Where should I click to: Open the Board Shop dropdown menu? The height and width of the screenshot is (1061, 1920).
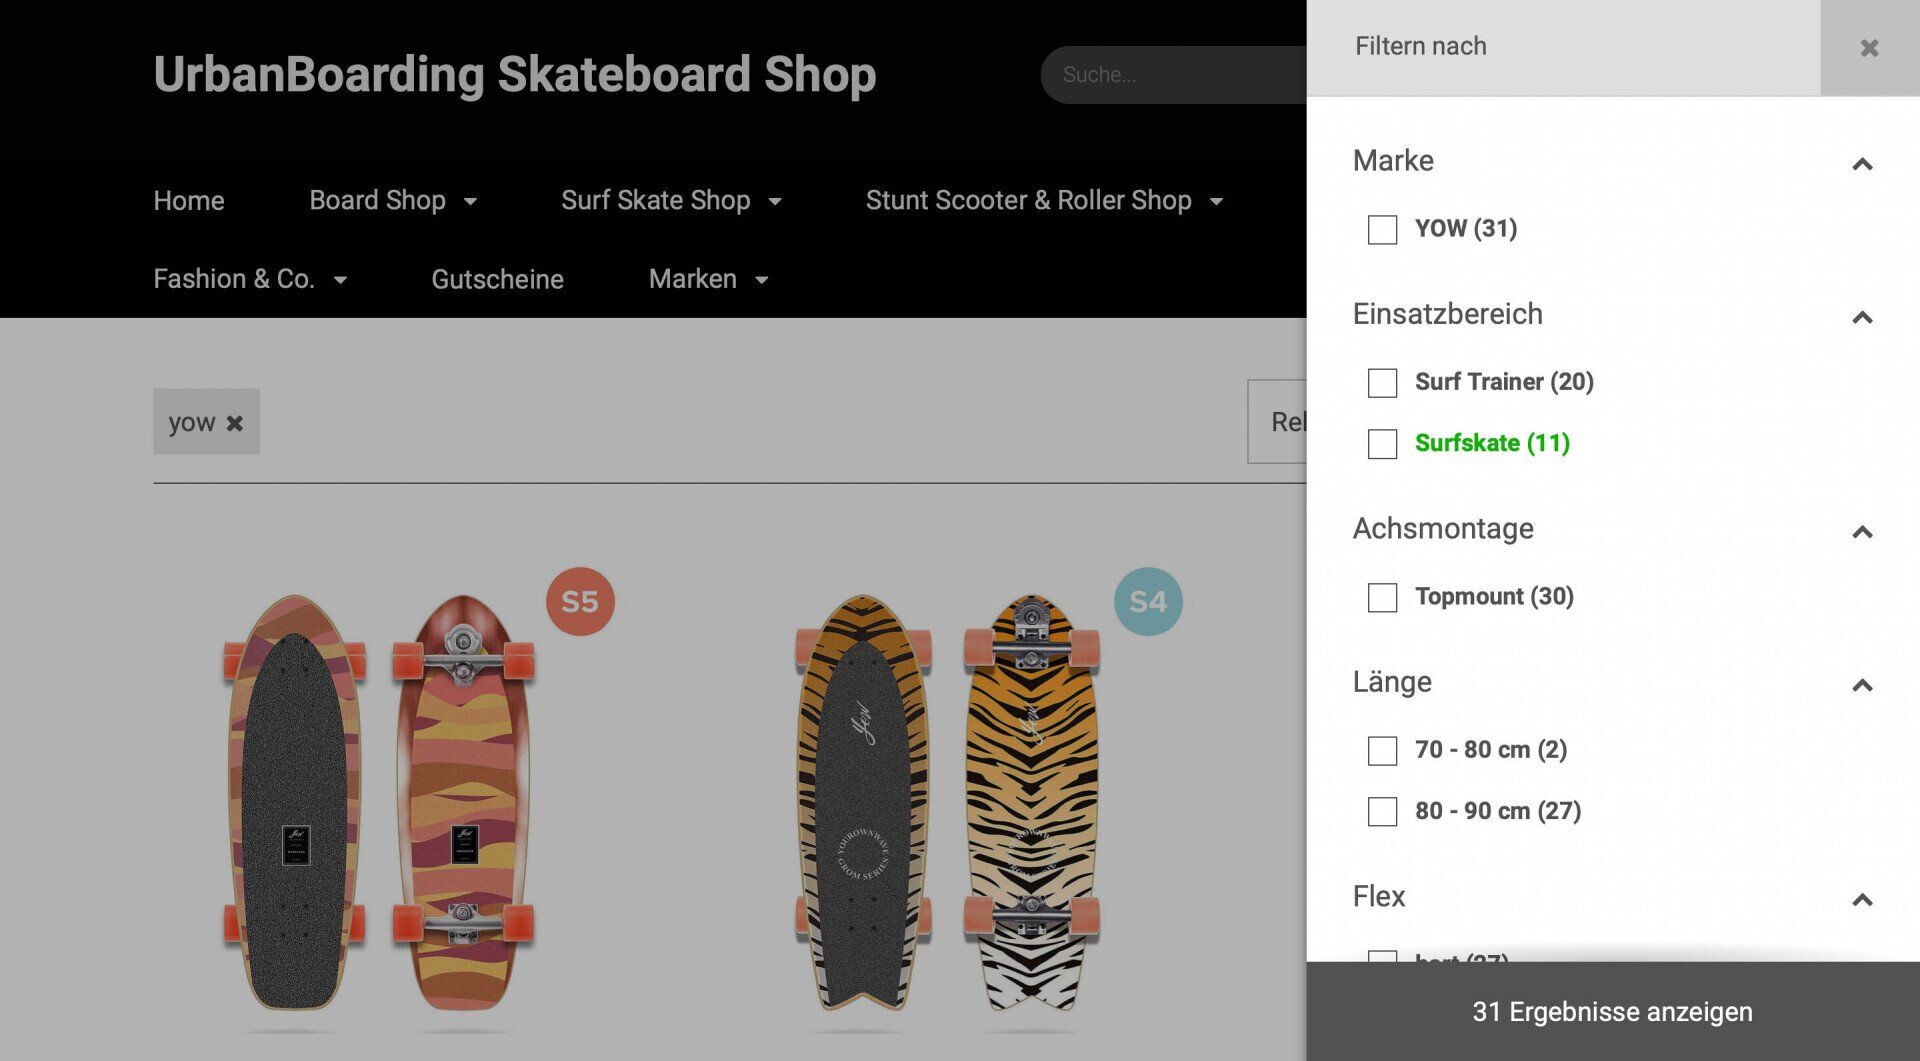(393, 201)
